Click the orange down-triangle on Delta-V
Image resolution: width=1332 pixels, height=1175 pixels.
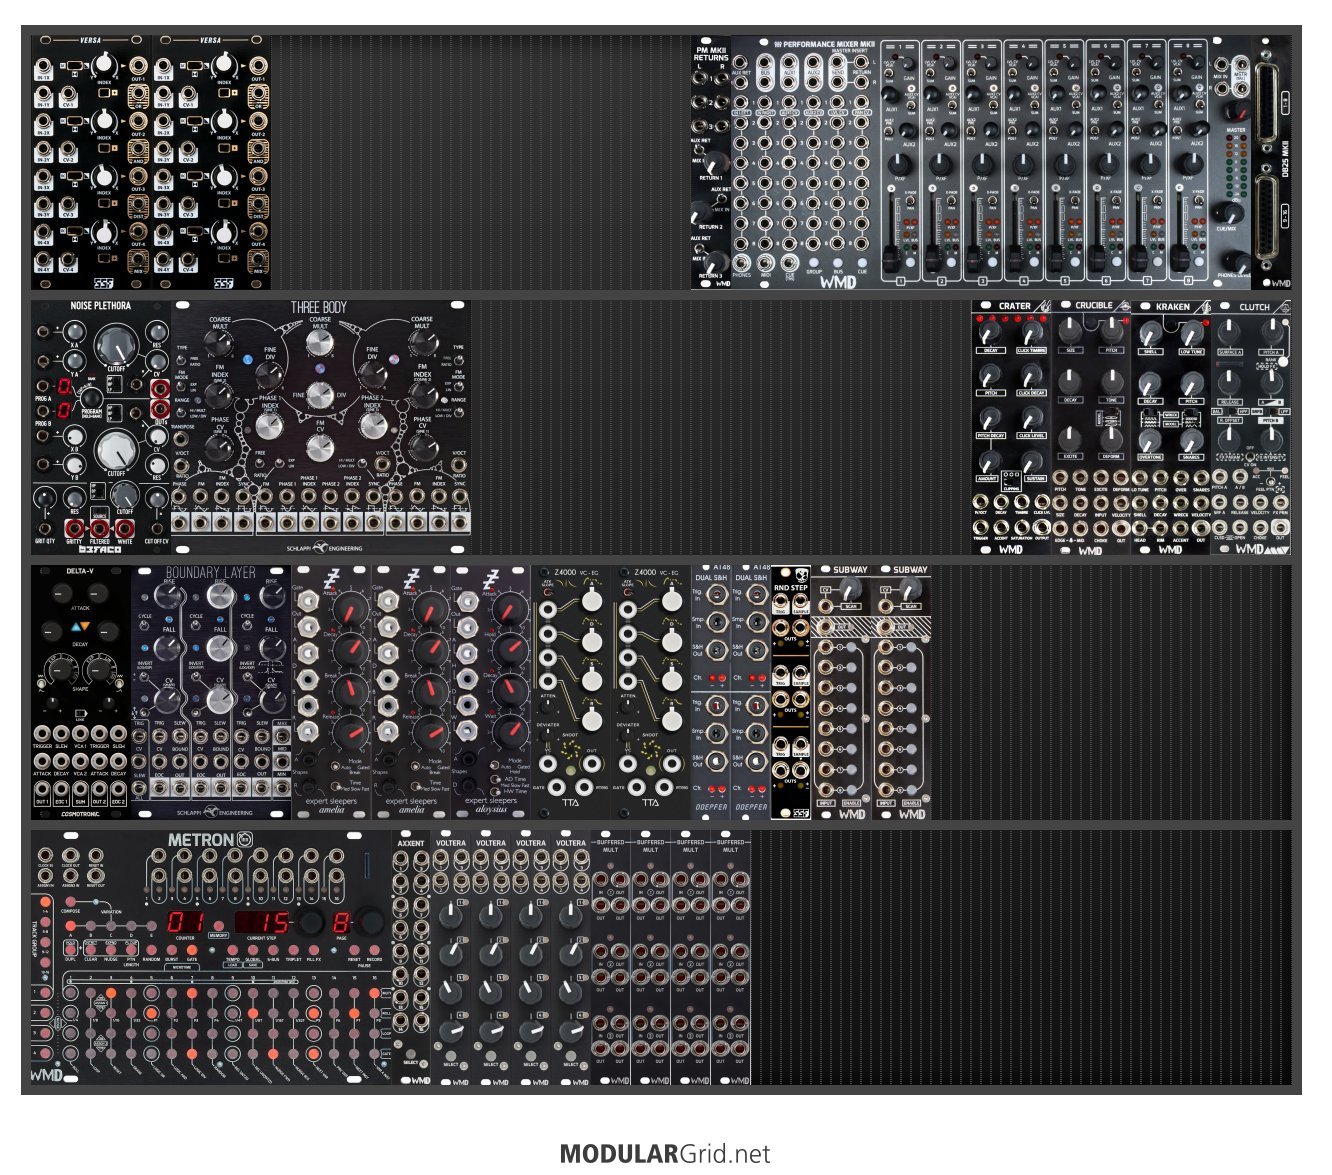86,628
